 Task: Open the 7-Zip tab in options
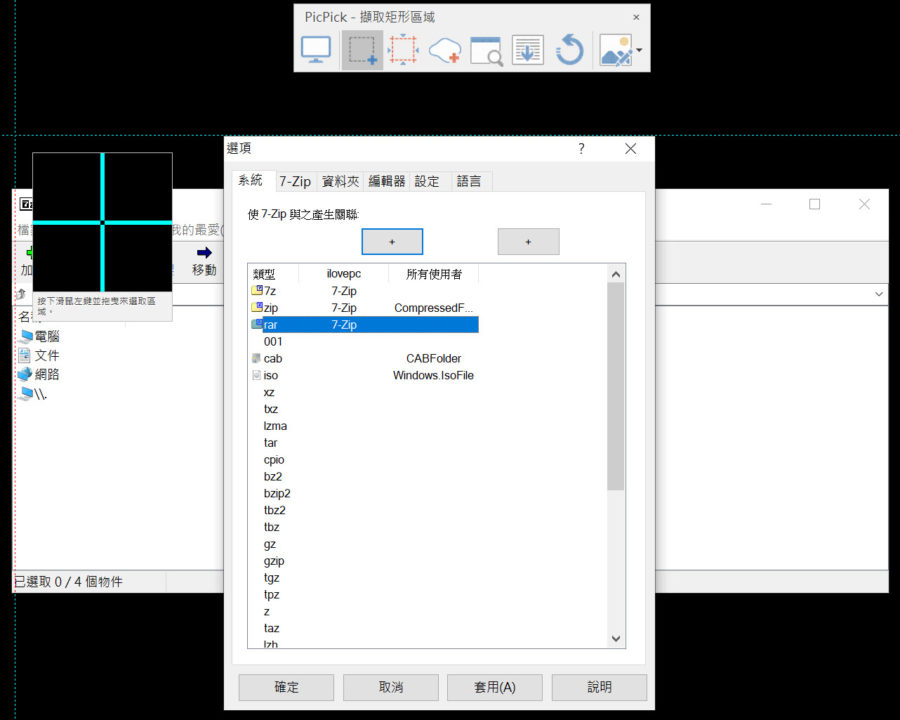(x=295, y=181)
